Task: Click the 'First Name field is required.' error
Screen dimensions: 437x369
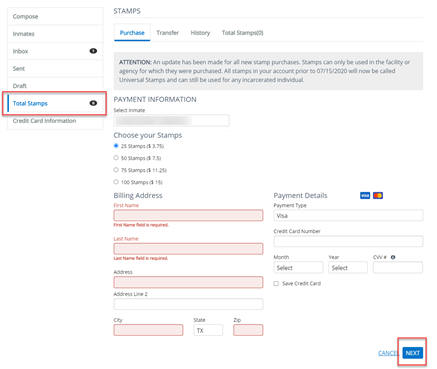Action: click(x=141, y=225)
